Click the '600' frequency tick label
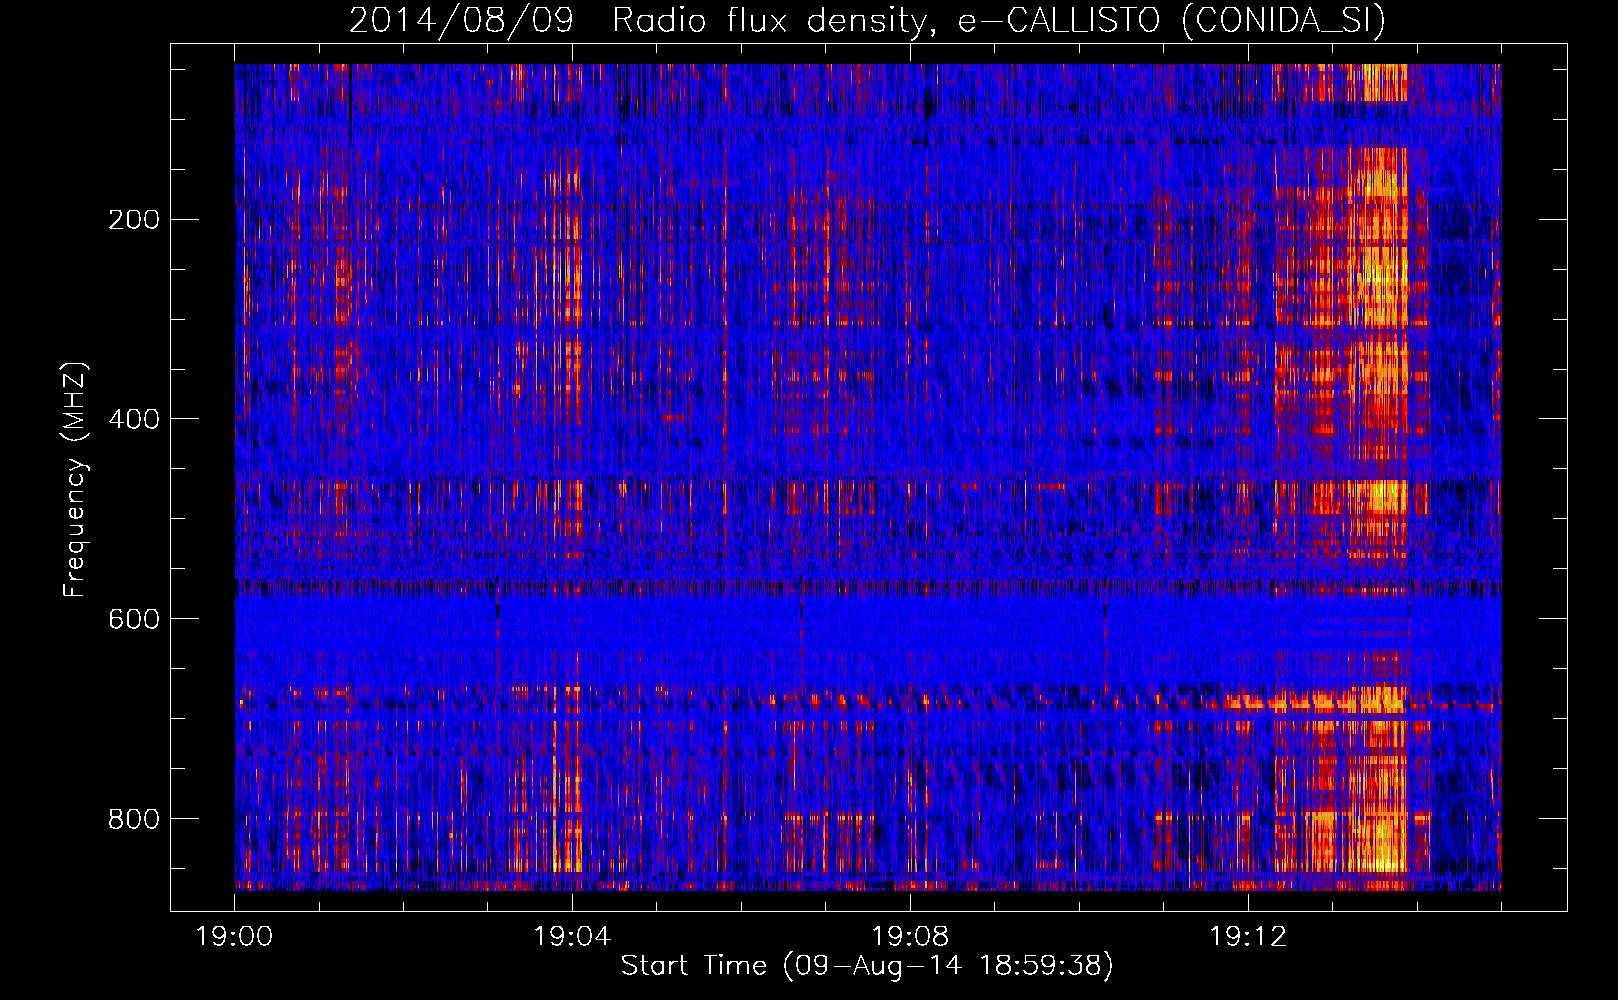The height and width of the screenshot is (1000, 1618). coord(134,619)
